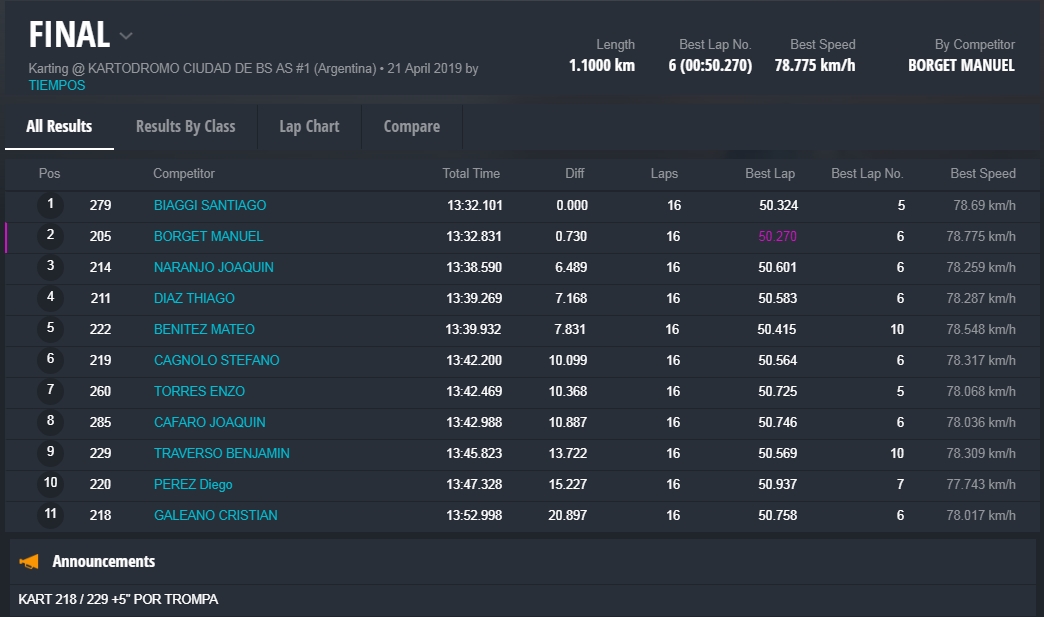Viewport: 1044px width, 617px height.
Task: View DIAZ THIAGO competitor details
Action: [x=194, y=298]
